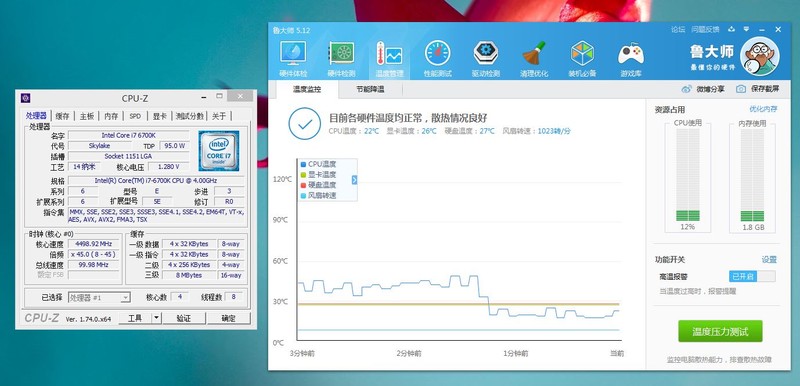Switch to 节能降温 tab
This screenshot has height=386, width=800.
pos(370,89)
